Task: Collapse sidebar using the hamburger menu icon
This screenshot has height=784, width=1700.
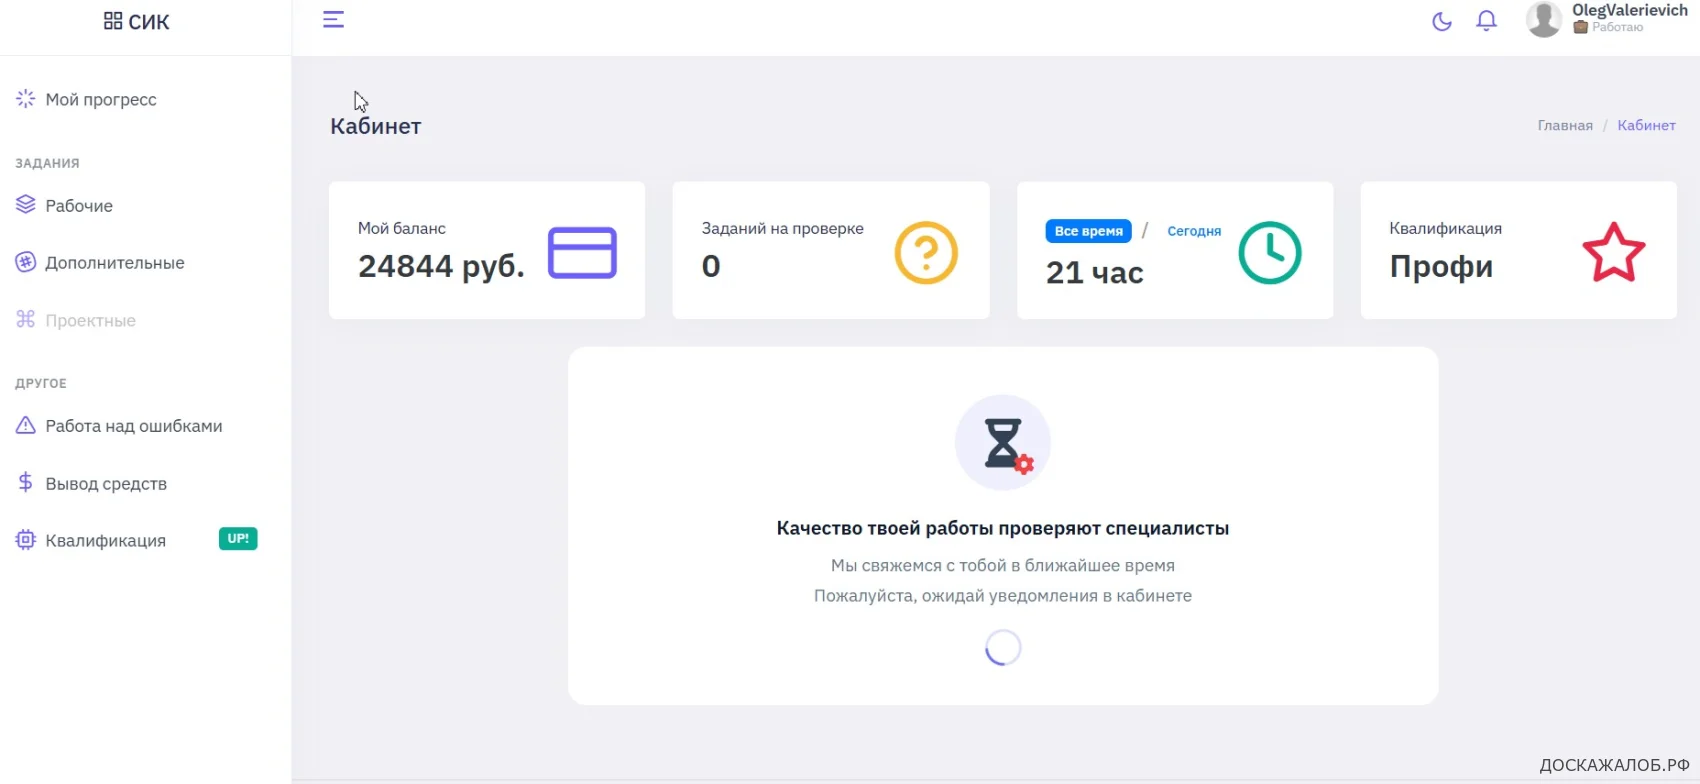Action: (333, 20)
